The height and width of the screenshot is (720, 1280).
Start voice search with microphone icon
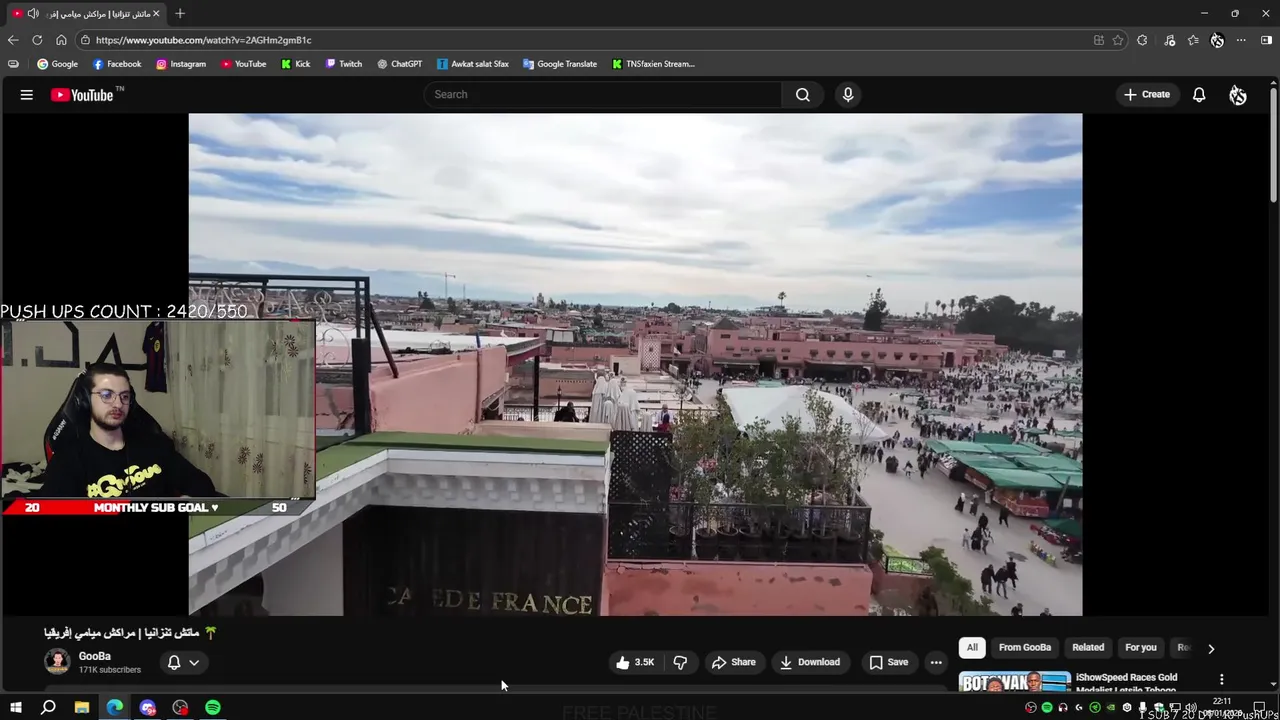pyautogui.click(x=848, y=94)
